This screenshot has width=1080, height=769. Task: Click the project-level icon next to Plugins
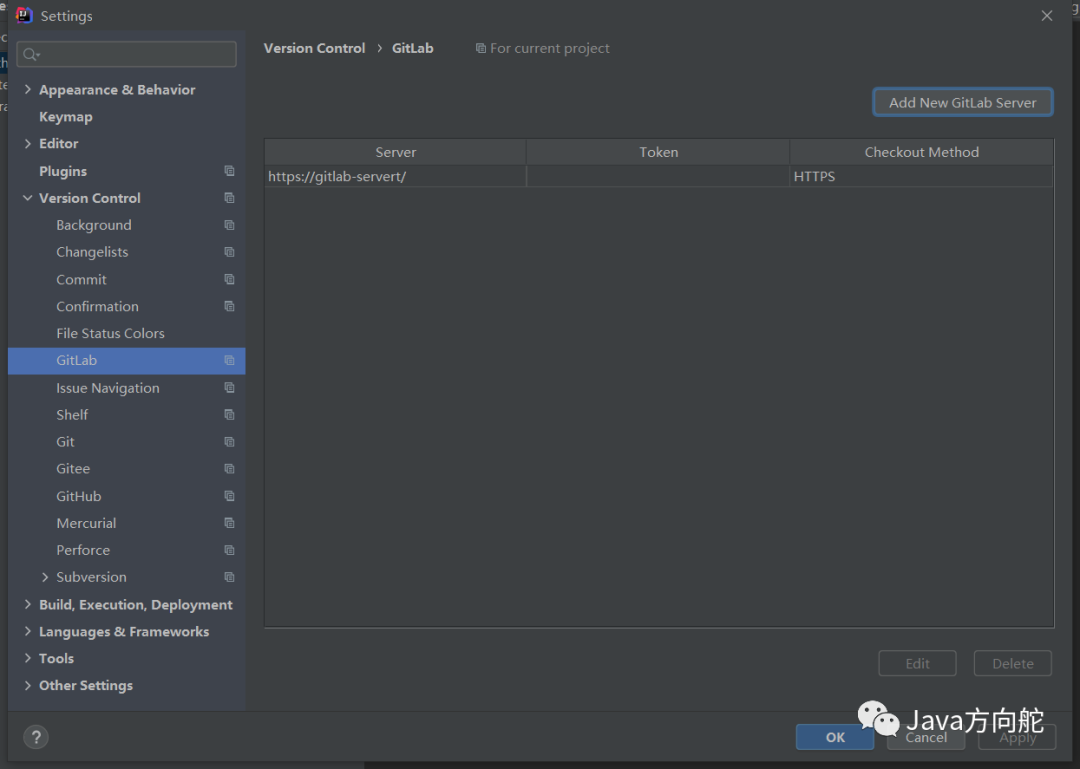tap(229, 171)
